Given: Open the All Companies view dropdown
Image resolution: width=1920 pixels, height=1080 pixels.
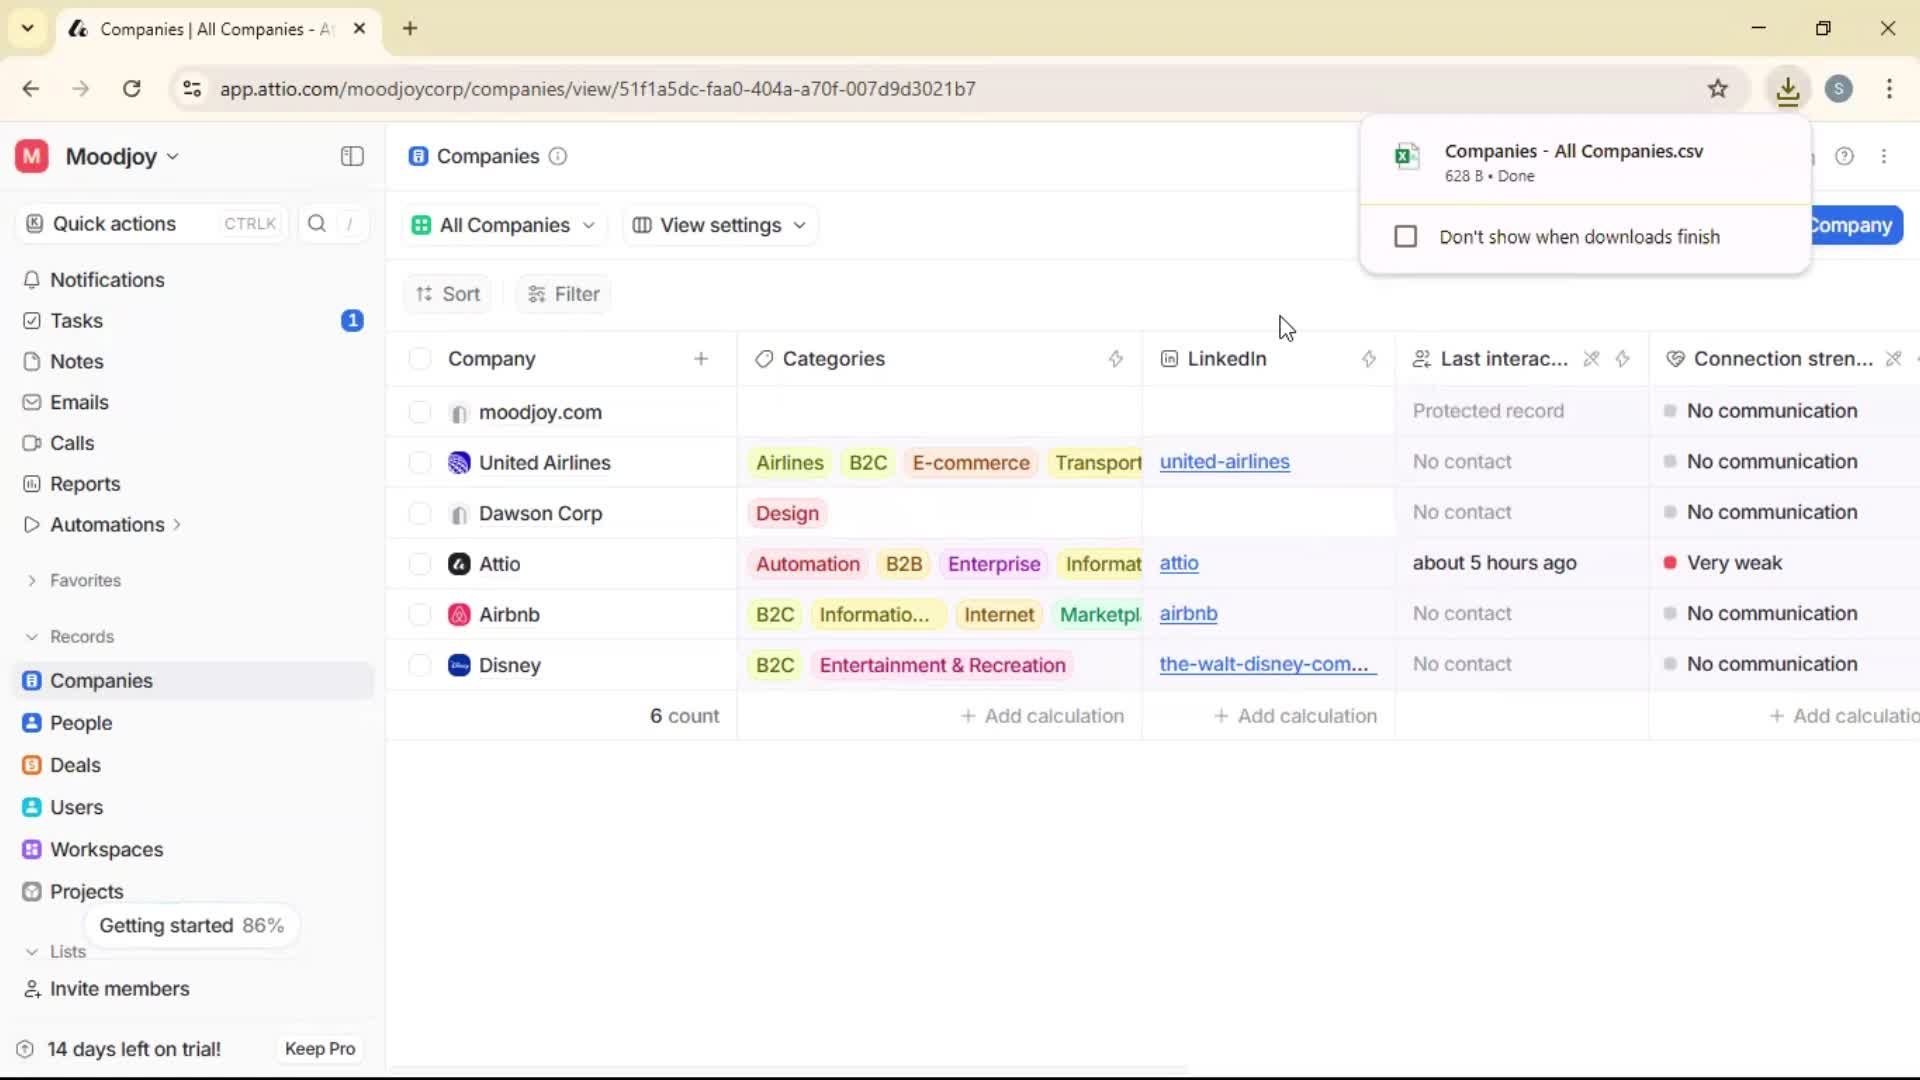Looking at the screenshot, I should point(503,225).
